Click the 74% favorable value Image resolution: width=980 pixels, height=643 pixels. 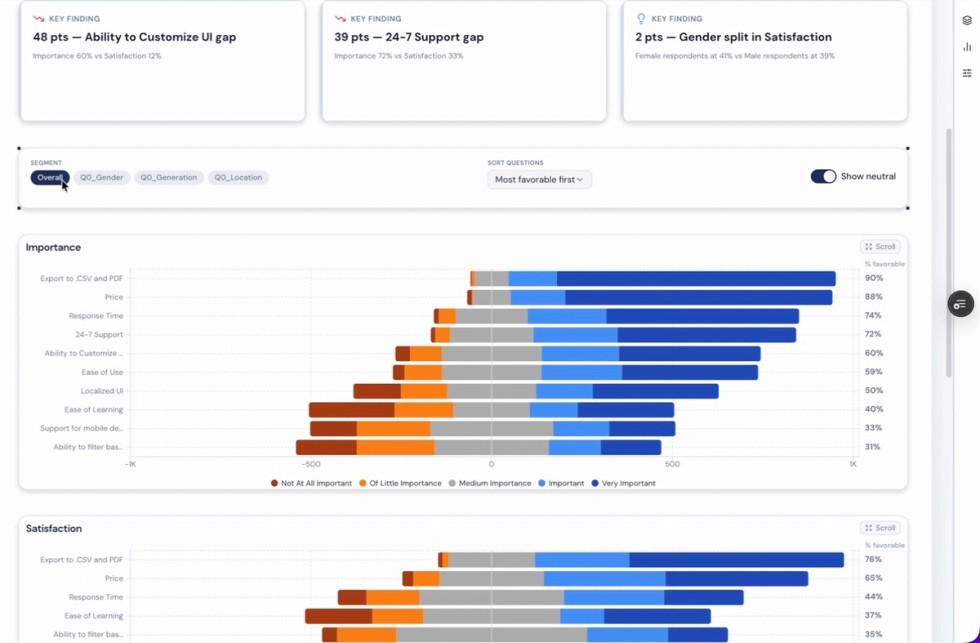coord(873,316)
